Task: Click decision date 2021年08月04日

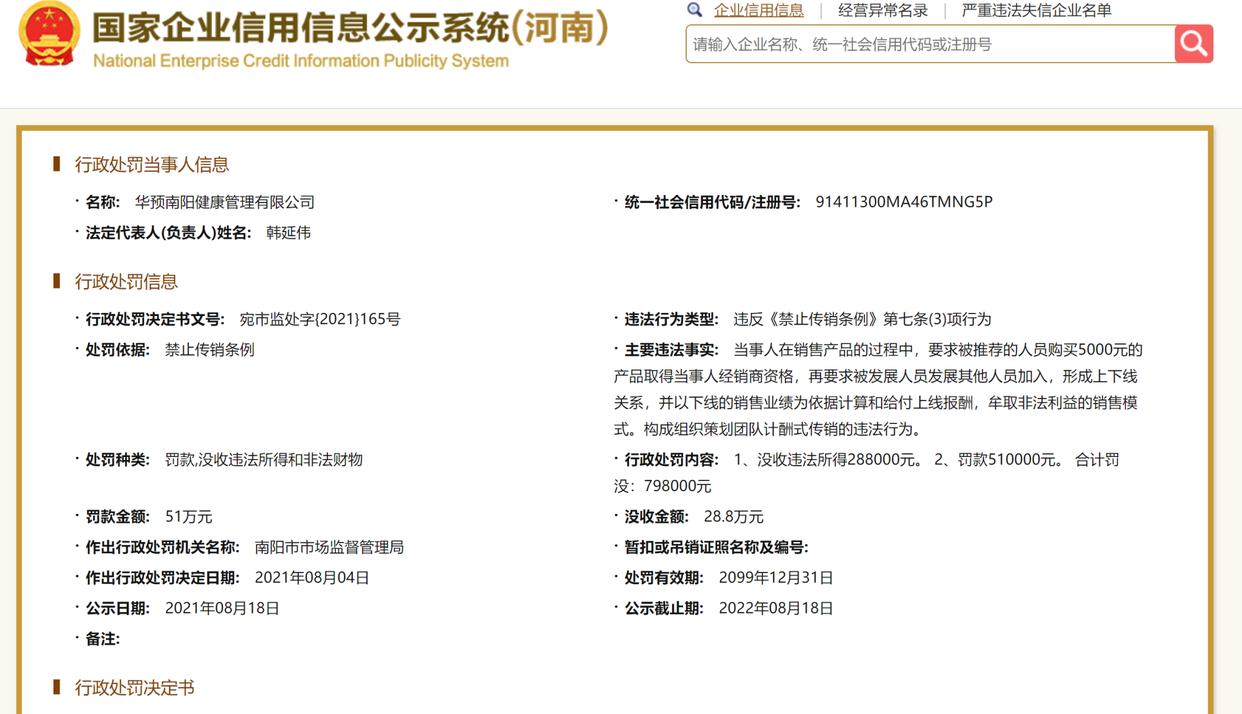Action: (312, 578)
